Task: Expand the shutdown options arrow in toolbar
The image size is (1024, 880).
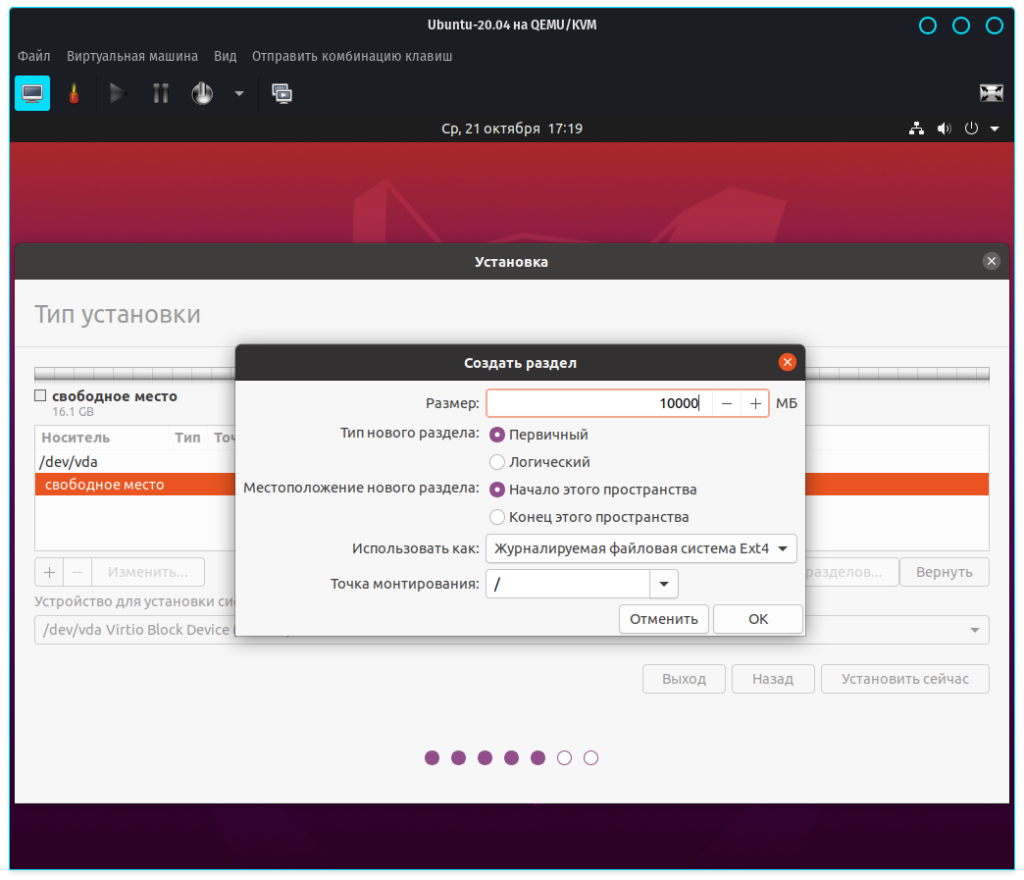Action: point(239,93)
